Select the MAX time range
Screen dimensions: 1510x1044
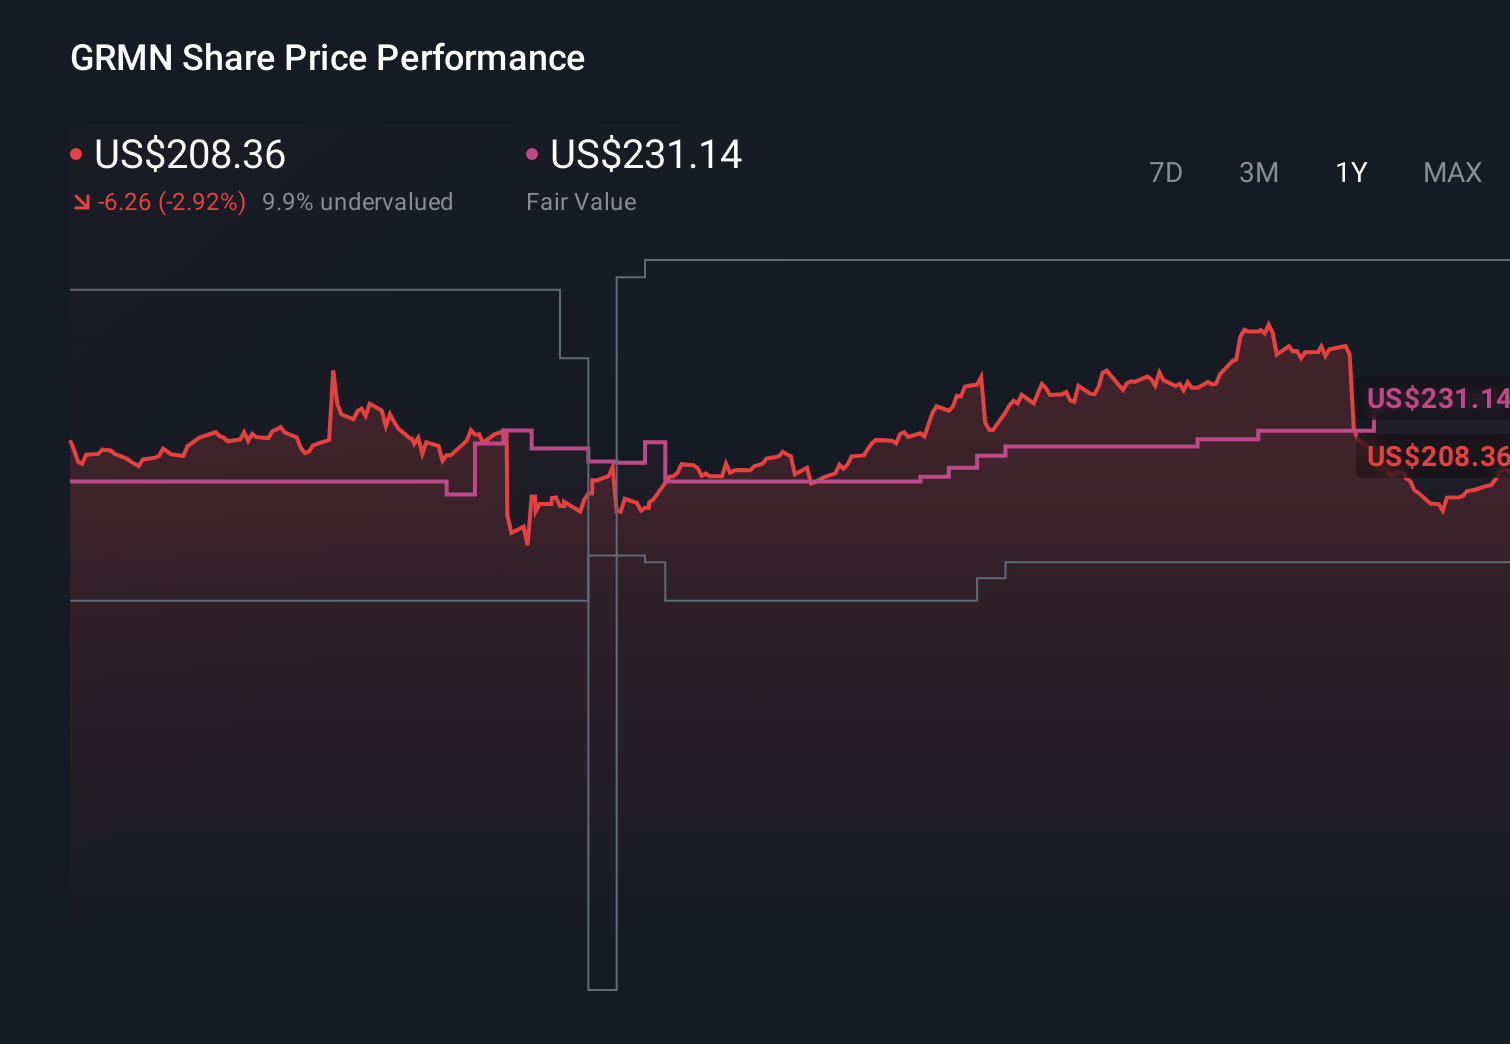click(x=1451, y=172)
